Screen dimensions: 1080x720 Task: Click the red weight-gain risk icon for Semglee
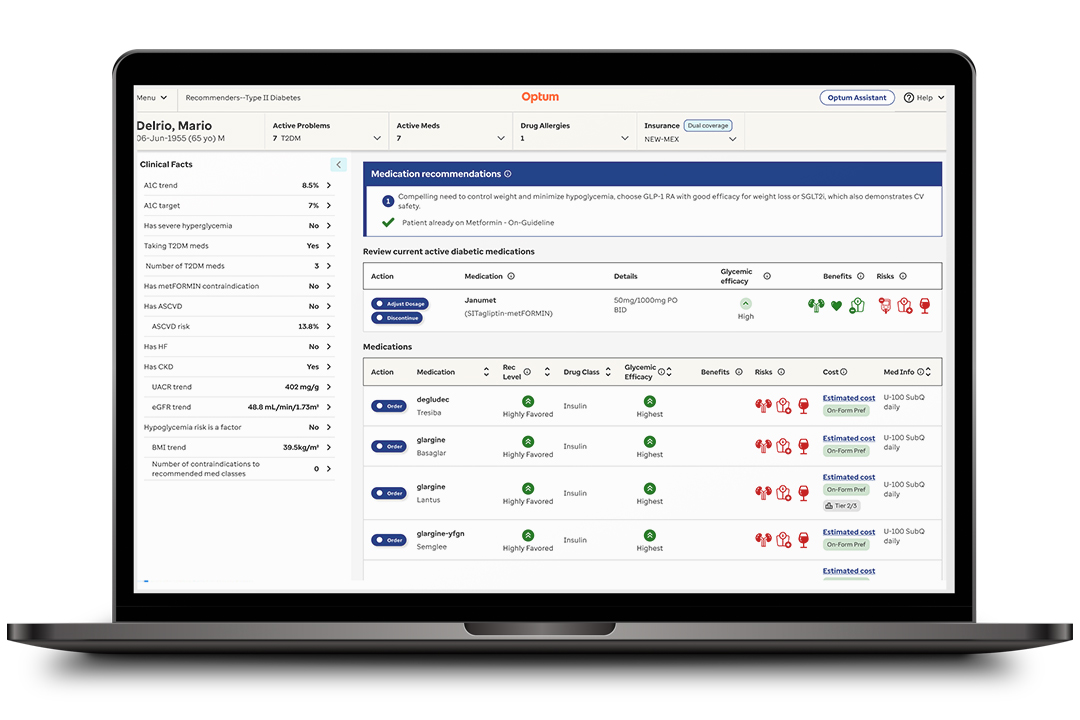[783, 539]
